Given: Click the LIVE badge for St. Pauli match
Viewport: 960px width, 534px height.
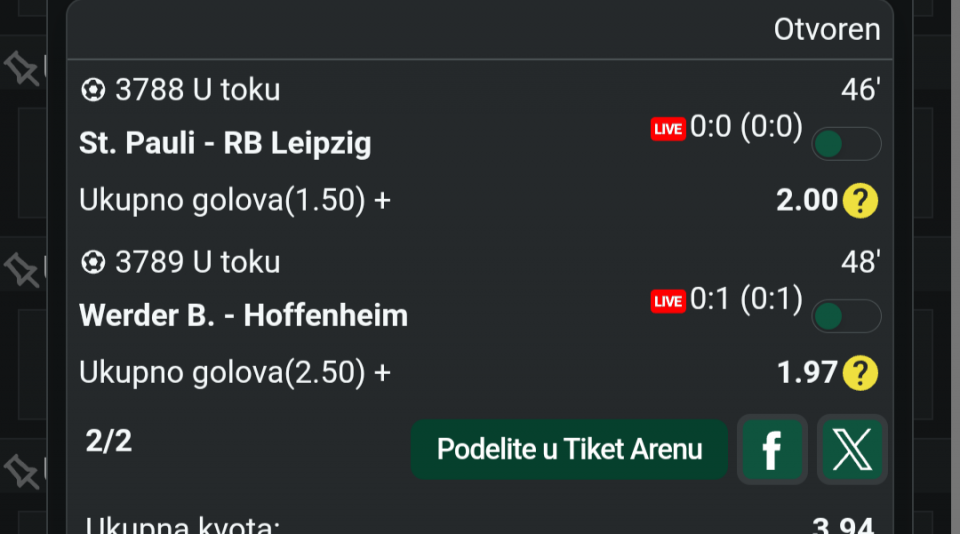Looking at the screenshot, I should (668, 129).
